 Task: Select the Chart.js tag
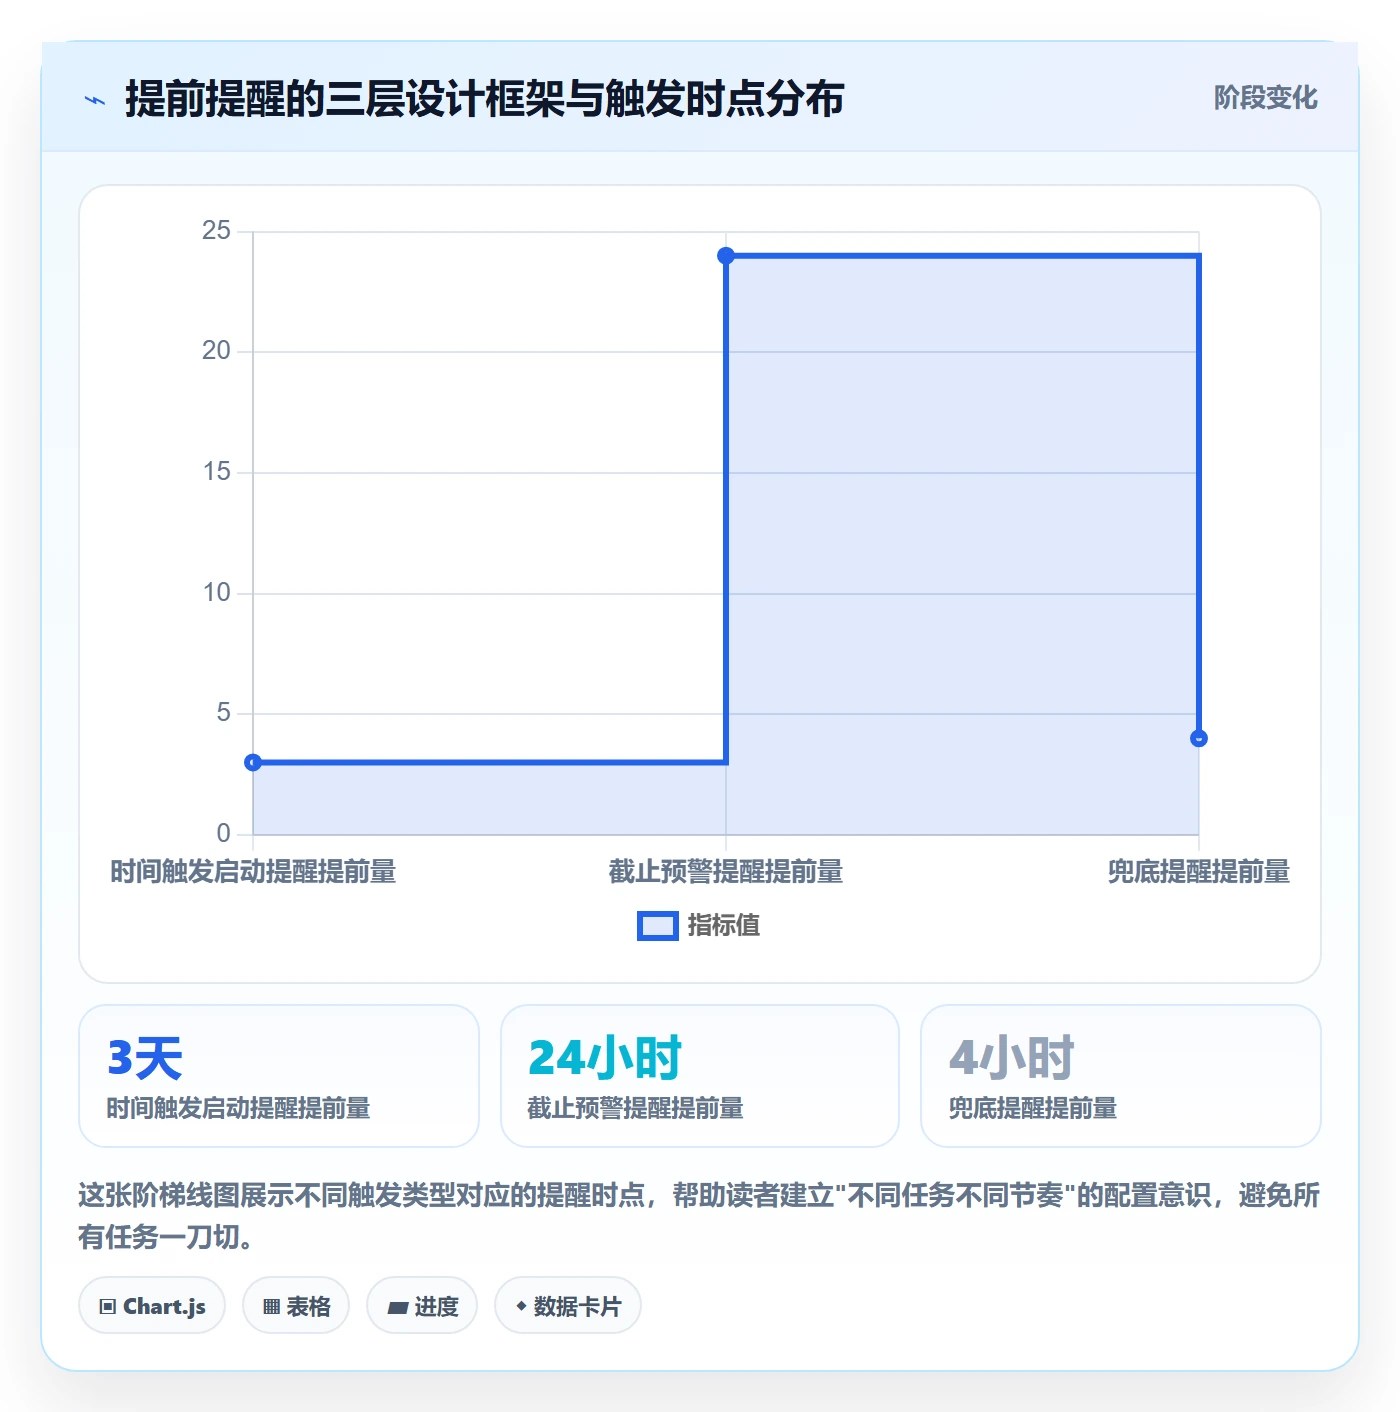(152, 1306)
